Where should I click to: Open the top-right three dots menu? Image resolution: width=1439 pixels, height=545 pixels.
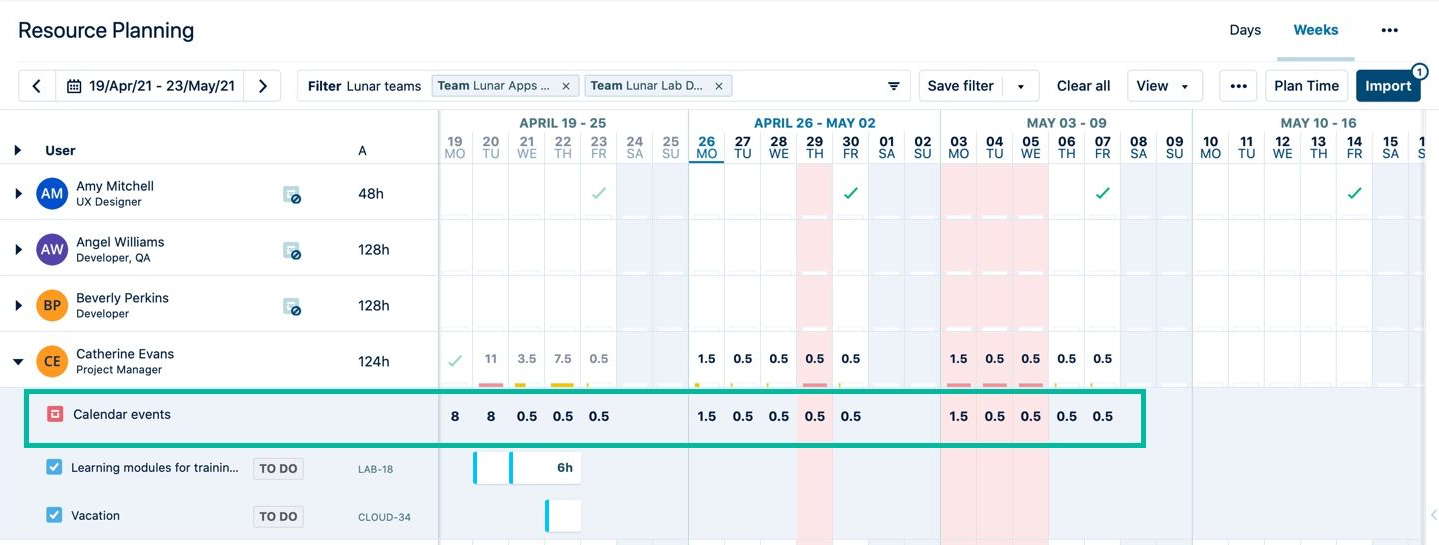pos(1389,30)
